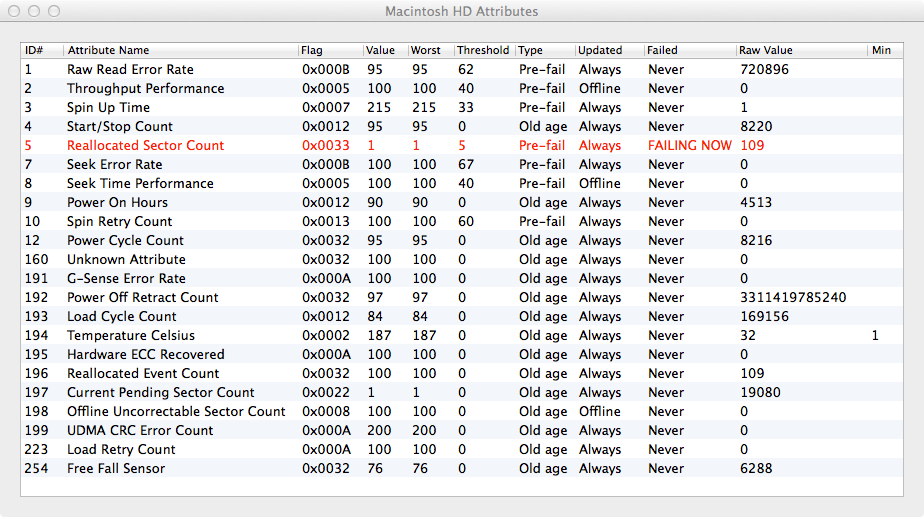Viewport: 924px width, 517px height.
Task: Sort by the ID# column header
Action: coord(42,50)
